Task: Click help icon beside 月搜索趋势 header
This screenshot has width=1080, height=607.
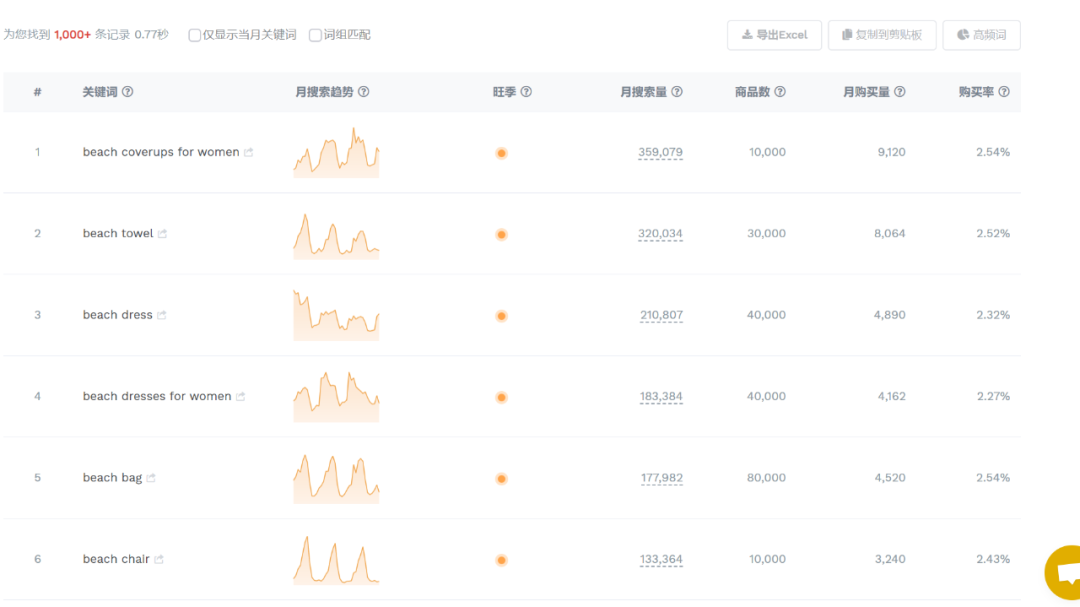Action: (x=363, y=92)
